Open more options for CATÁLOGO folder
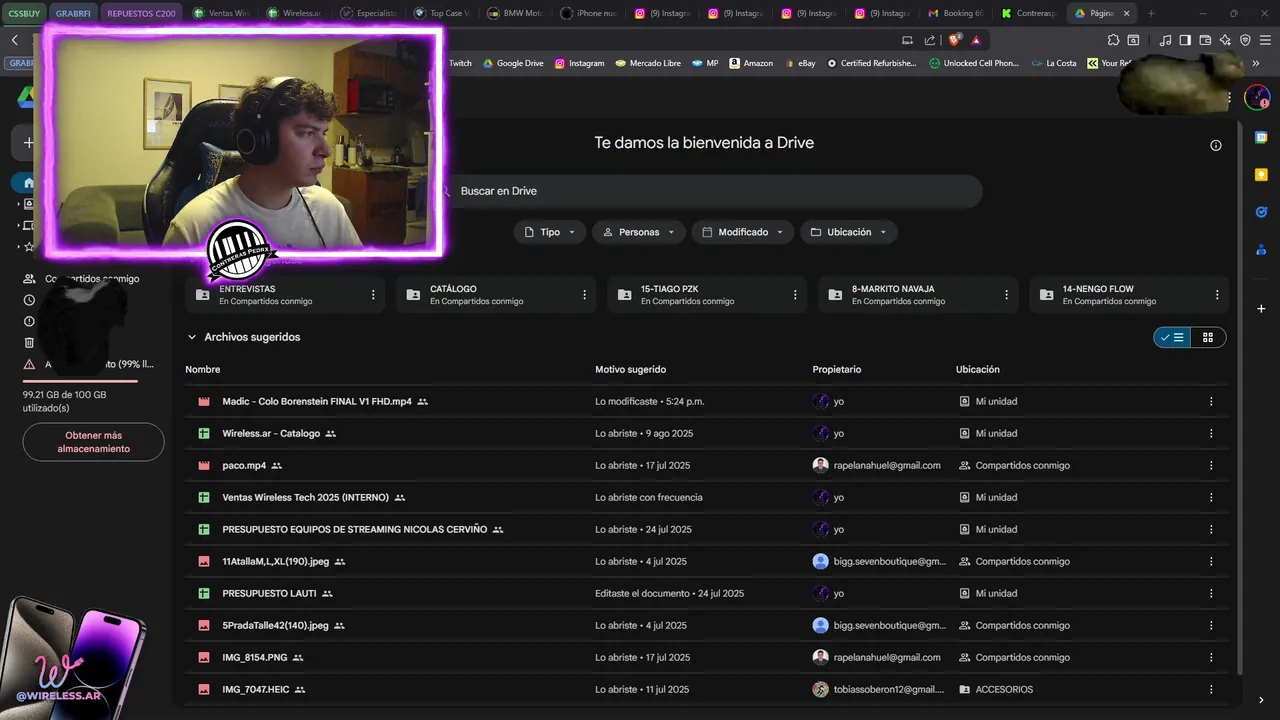Screen dimensions: 1280x720 pyautogui.click(x=584, y=295)
